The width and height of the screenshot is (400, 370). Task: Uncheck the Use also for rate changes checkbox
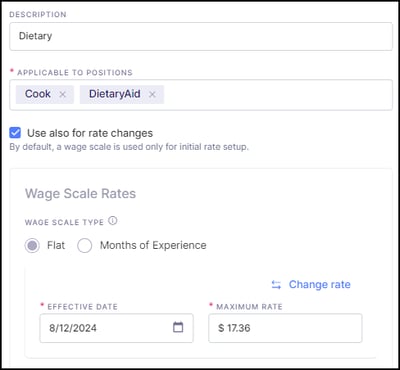coord(15,133)
